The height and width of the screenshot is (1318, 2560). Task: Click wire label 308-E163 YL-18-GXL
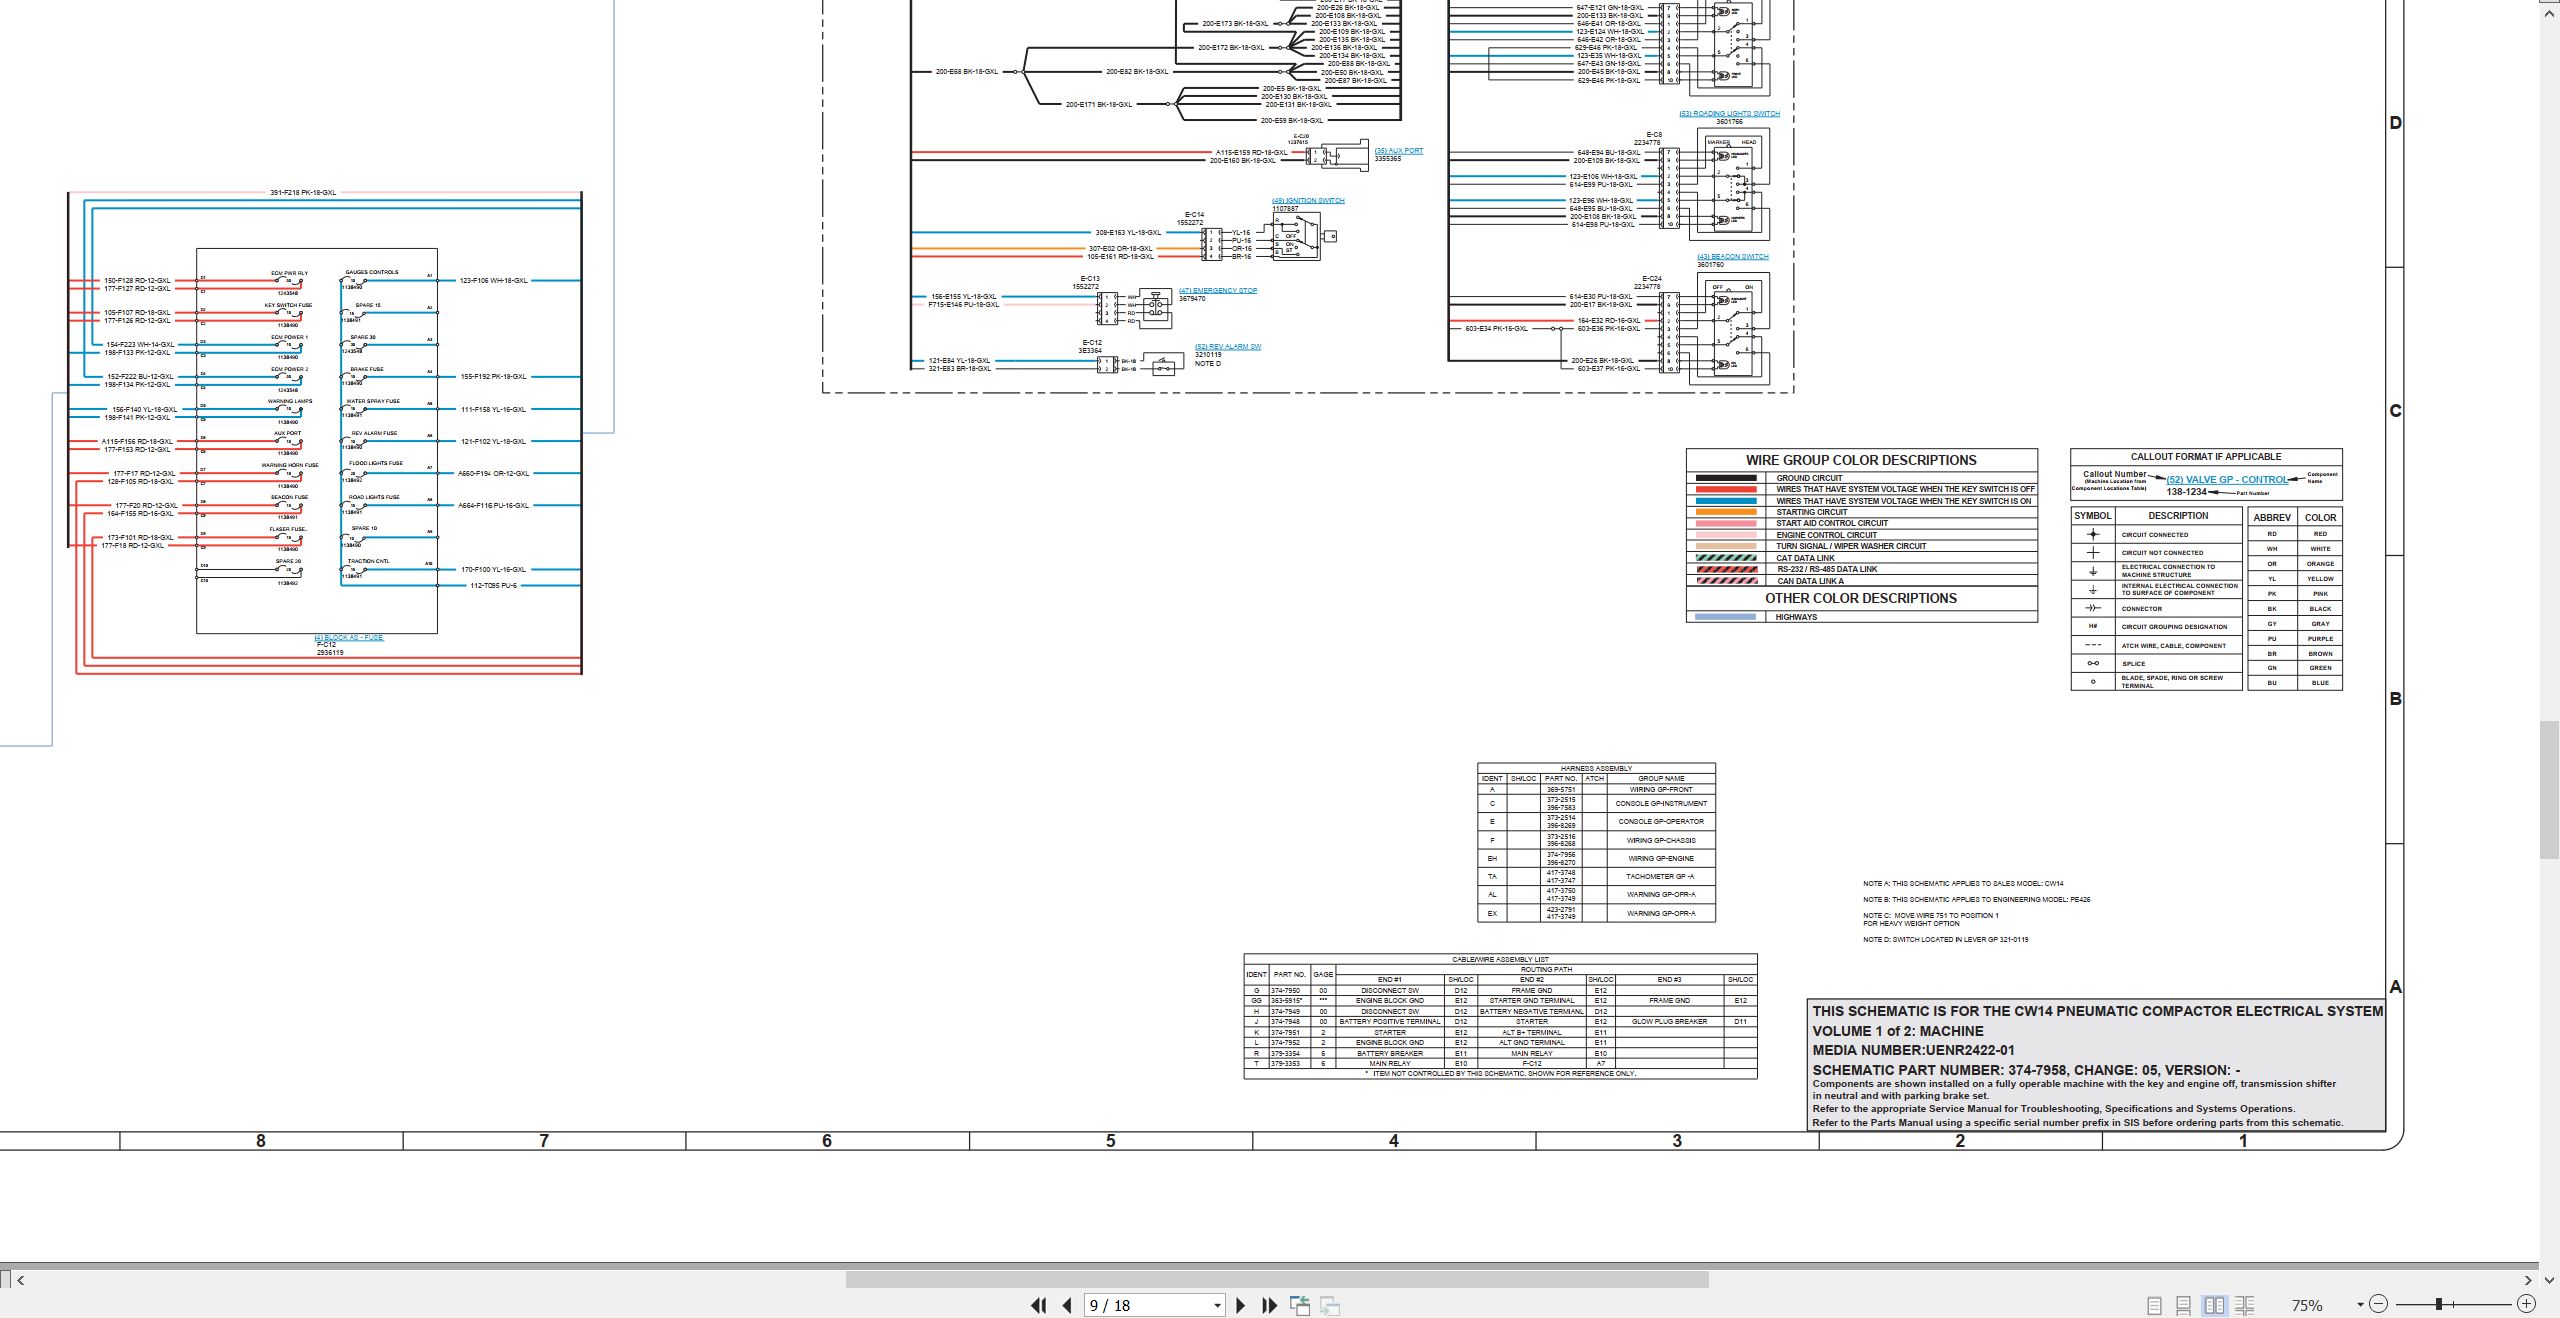(1128, 233)
